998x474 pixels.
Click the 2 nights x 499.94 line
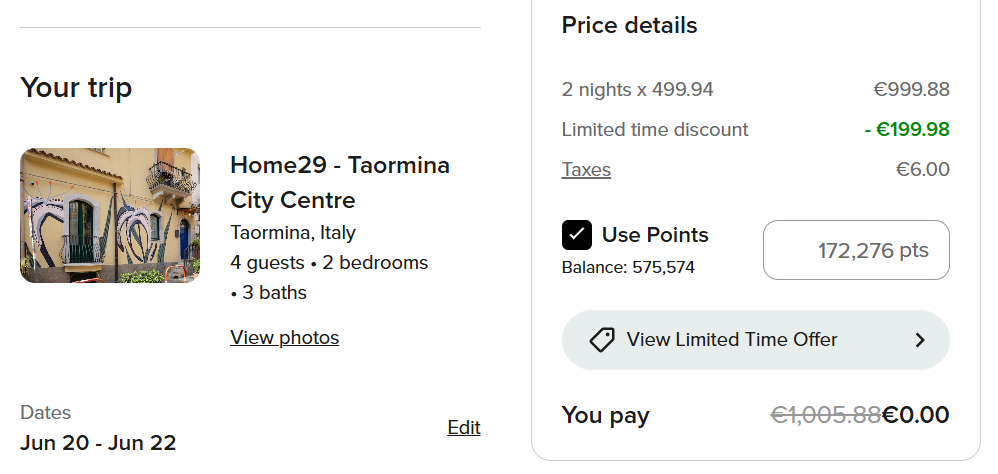(x=638, y=90)
